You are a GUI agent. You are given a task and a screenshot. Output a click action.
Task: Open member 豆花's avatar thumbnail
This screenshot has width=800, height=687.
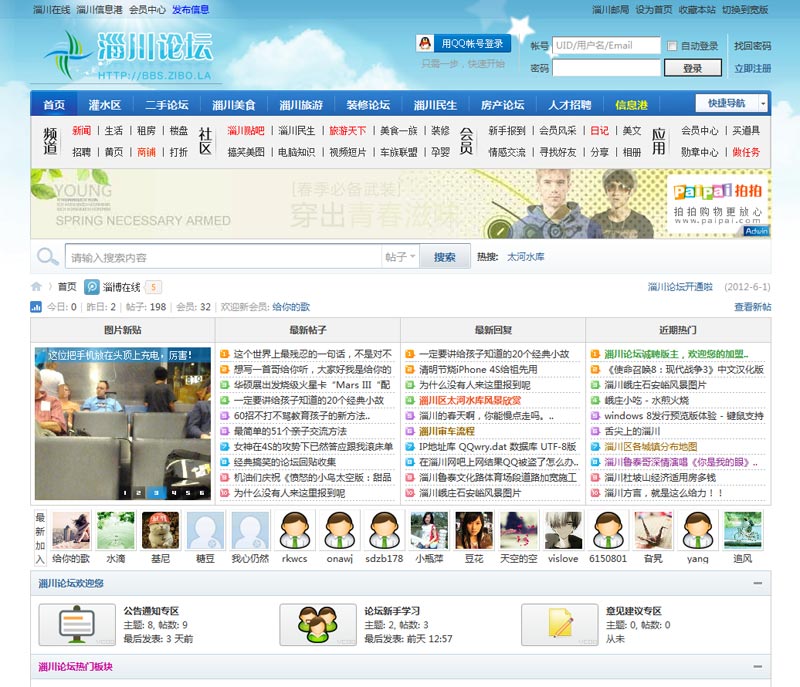coord(475,531)
